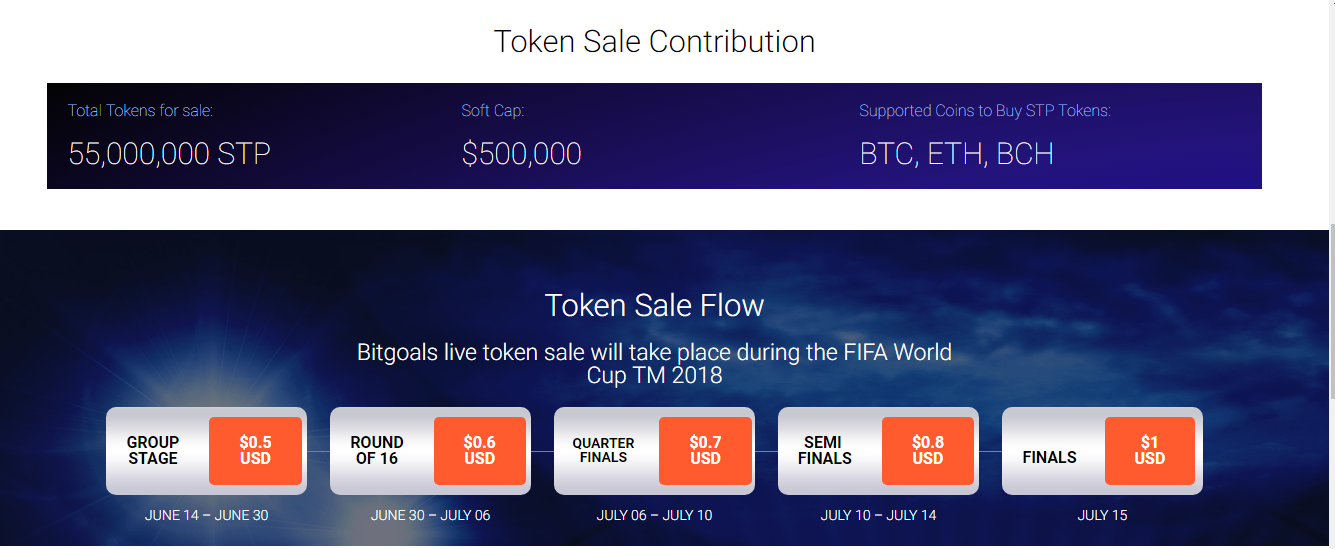1335x549 pixels.
Task: Click the JULY 06 – JULY 10 date
Action: 654,516
